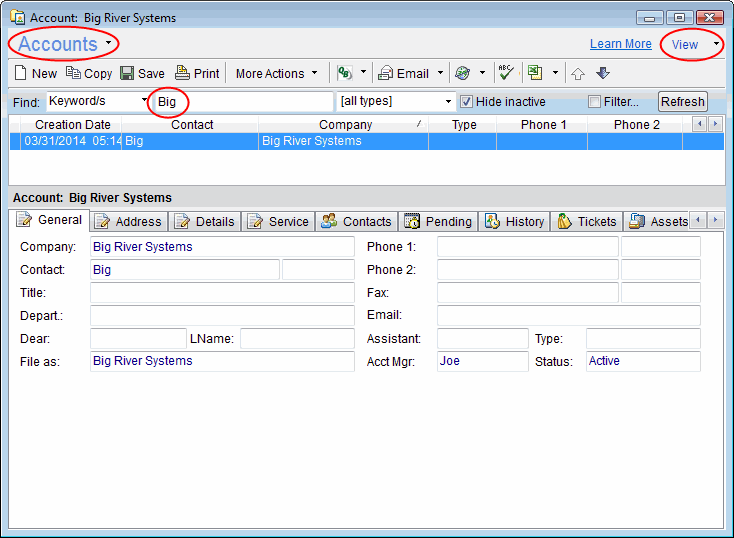This screenshot has width=734, height=538.
Task: Click the Print toolbar icon
Action: (x=182, y=73)
